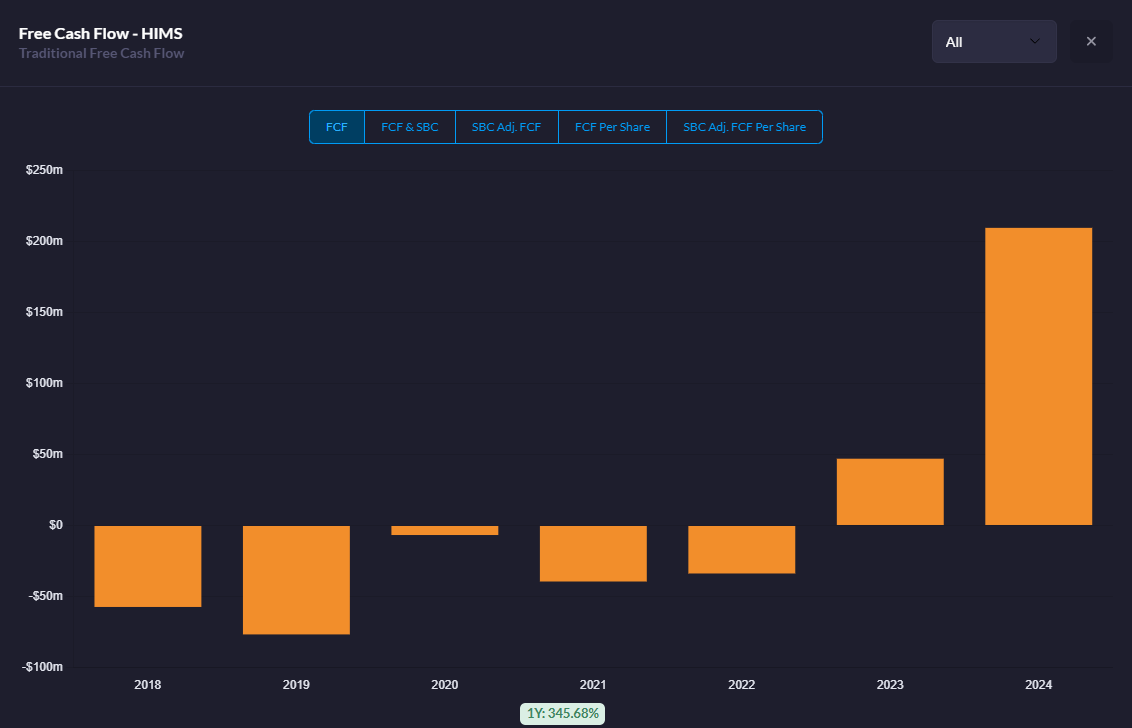Switch to FCF & SBC tab
The image size is (1132, 728).
click(410, 127)
